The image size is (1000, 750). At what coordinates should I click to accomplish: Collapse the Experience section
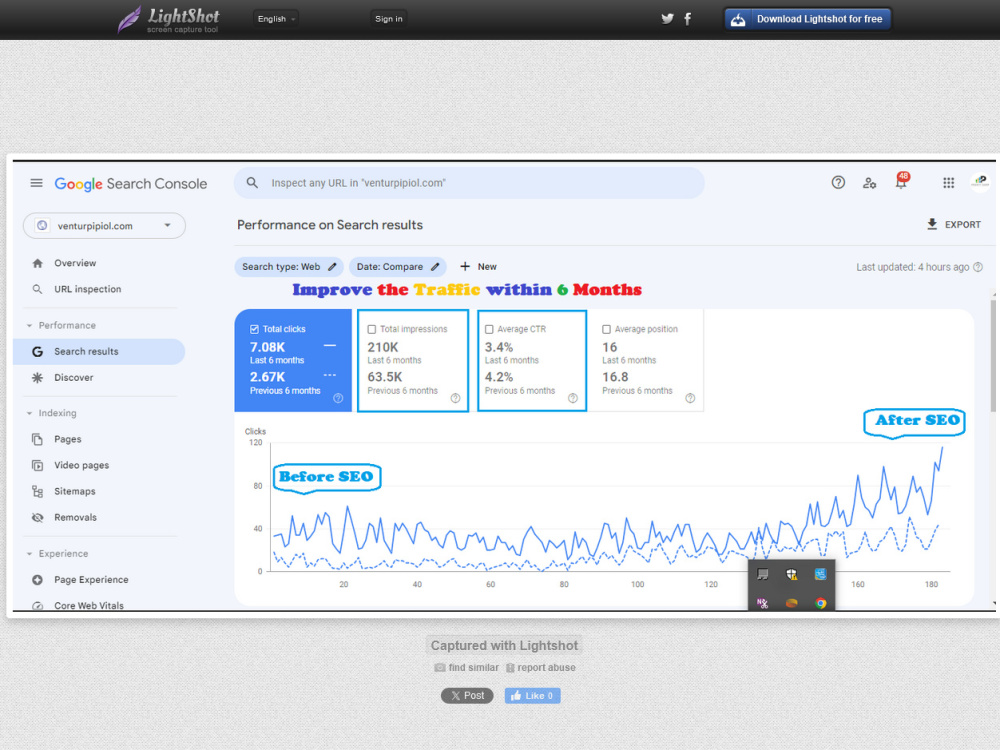tap(57, 554)
